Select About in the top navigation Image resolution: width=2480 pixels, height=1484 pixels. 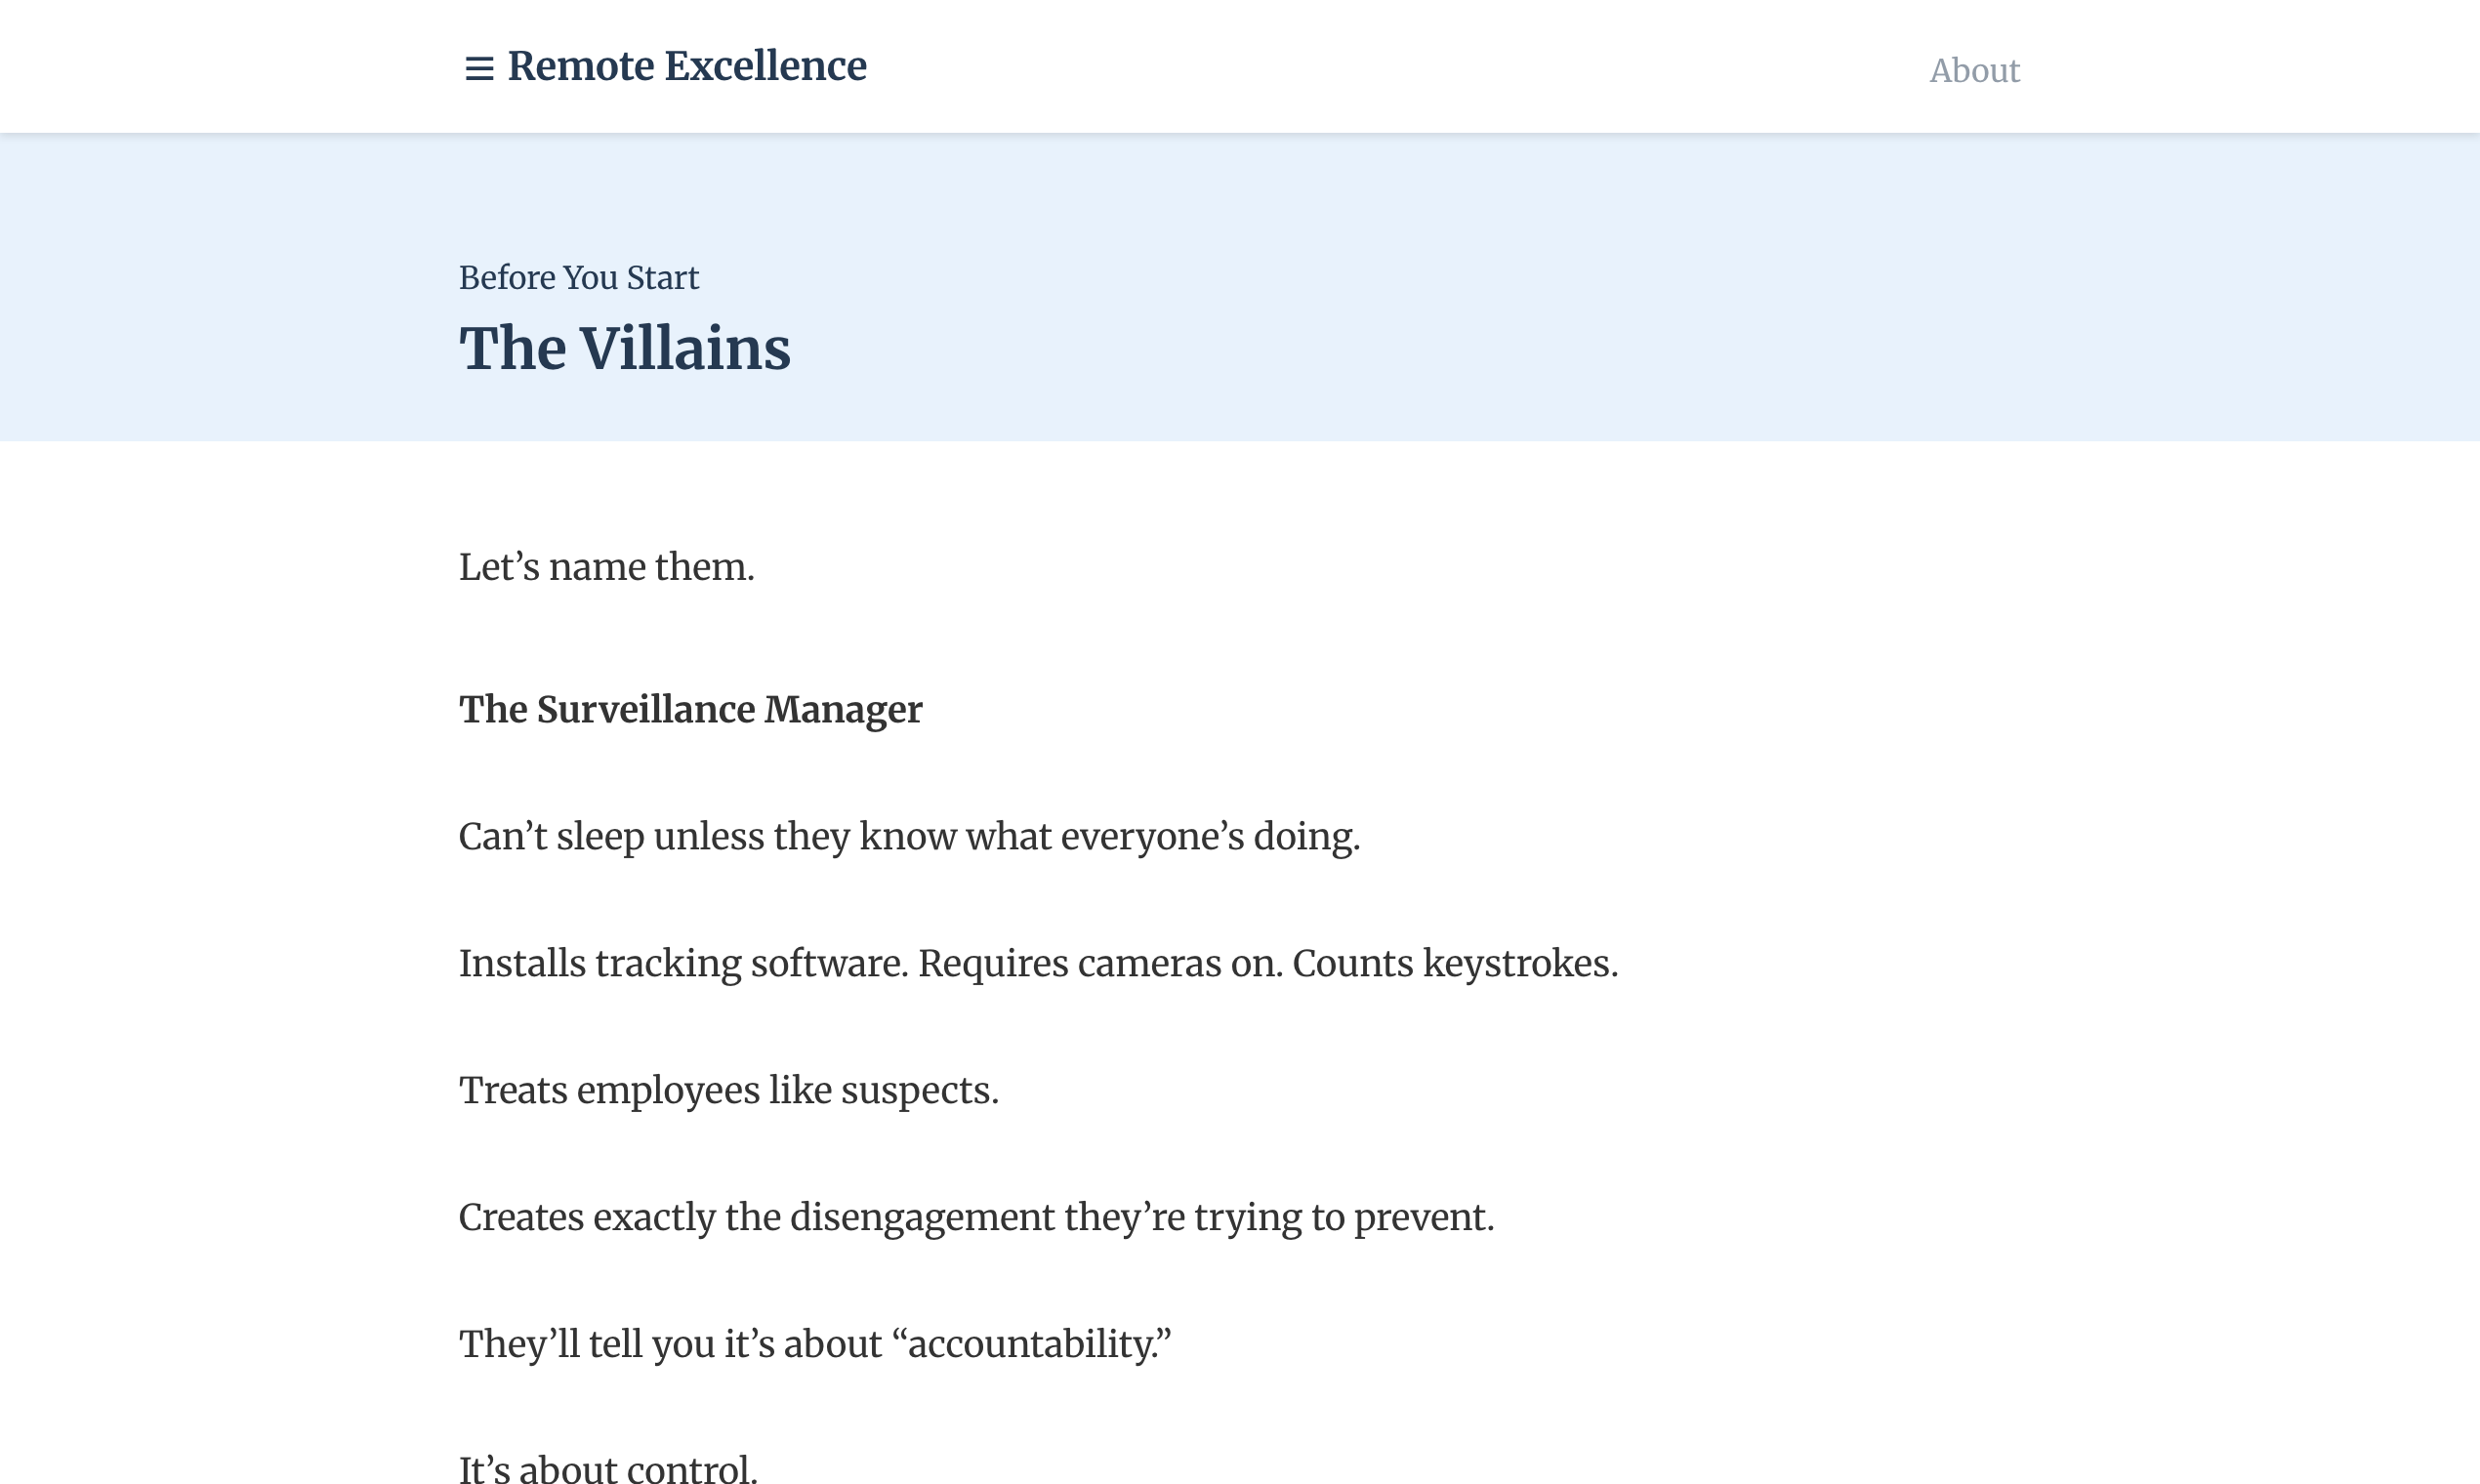(1973, 70)
